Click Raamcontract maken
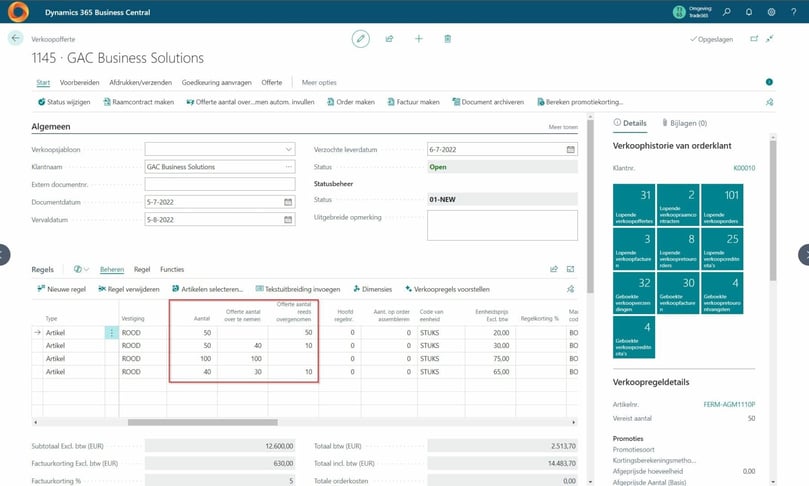Image resolution: width=809 pixels, height=486 pixels. tap(138, 102)
